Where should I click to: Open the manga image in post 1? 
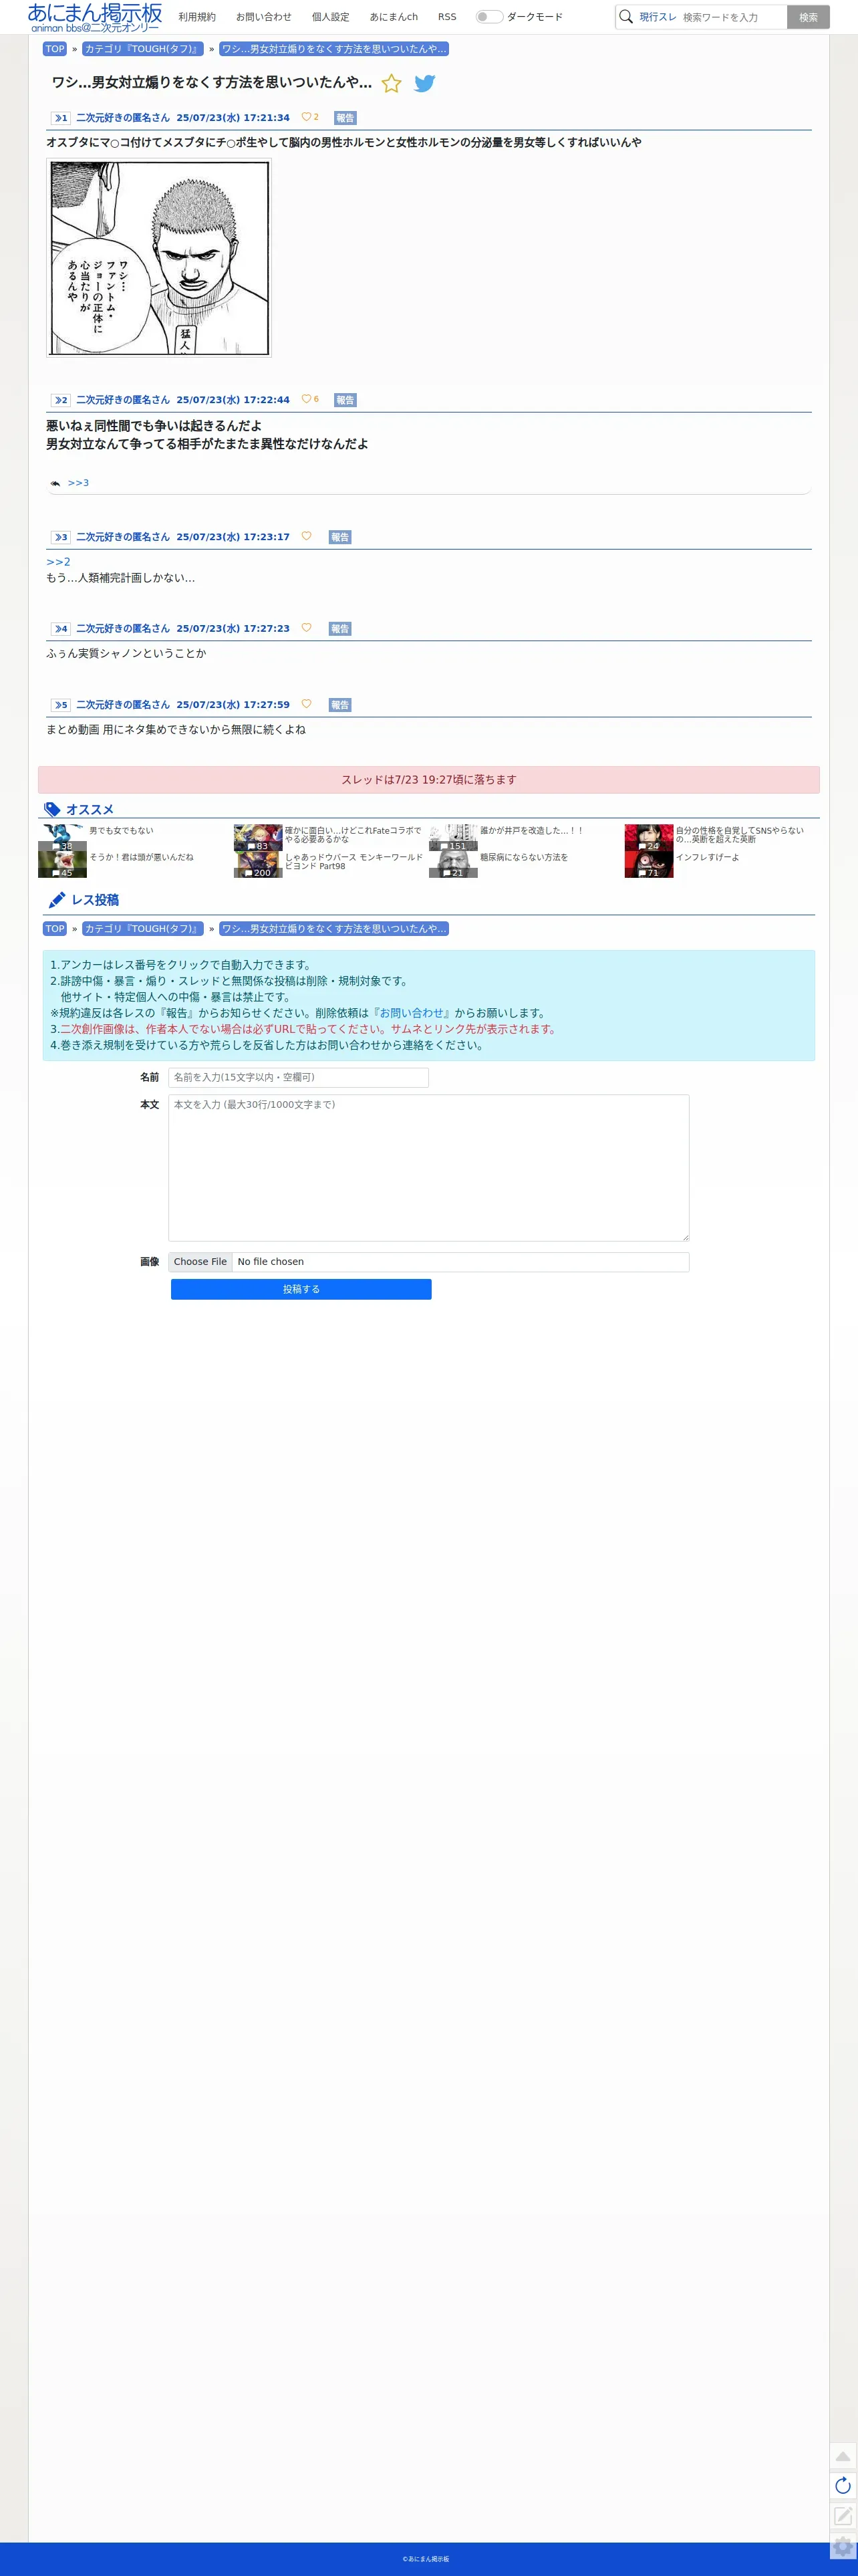click(x=159, y=258)
